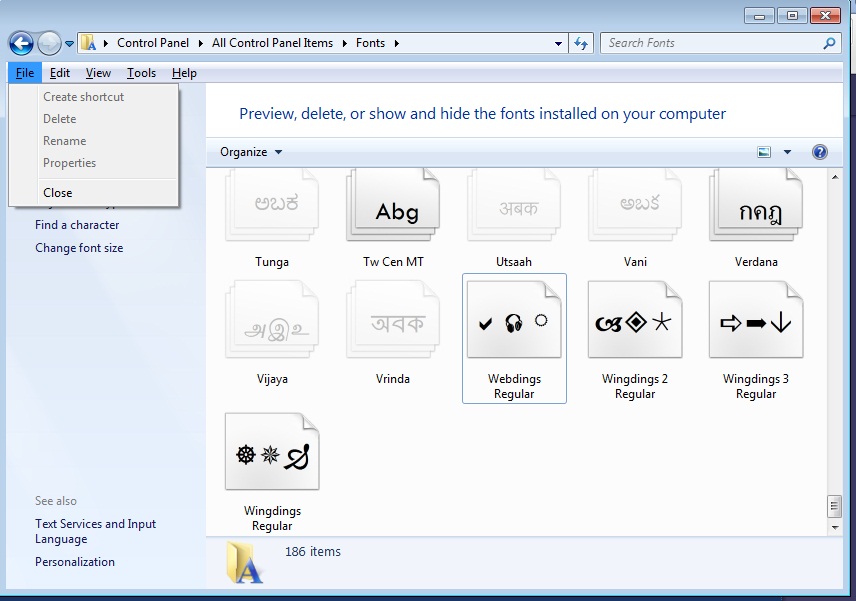Select the Wingdings 2 Regular font icon
Image resolution: width=856 pixels, height=601 pixels.
[635, 319]
